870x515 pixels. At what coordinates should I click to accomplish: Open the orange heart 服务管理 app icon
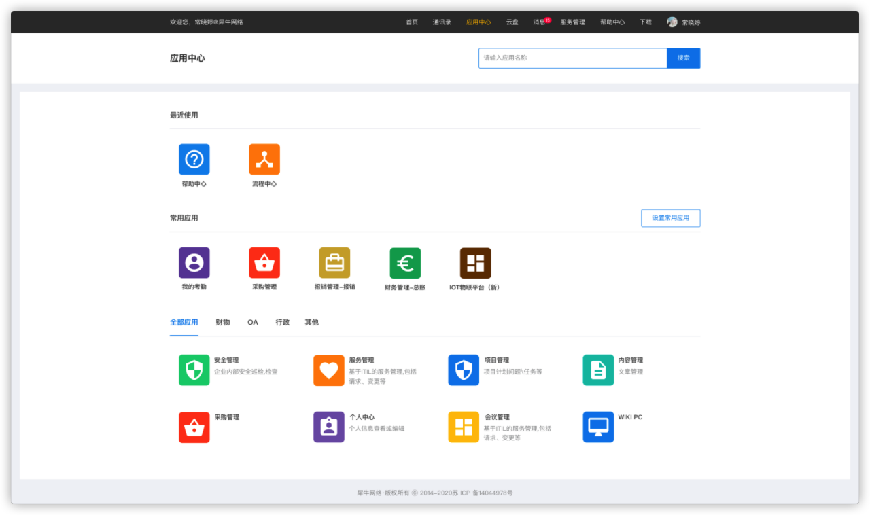[x=329, y=370]
